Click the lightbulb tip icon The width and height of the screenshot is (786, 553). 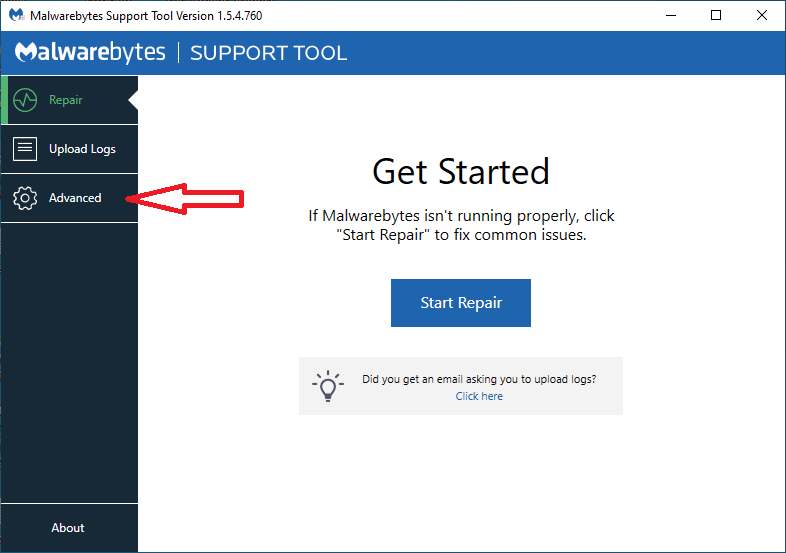click(328, 386)
